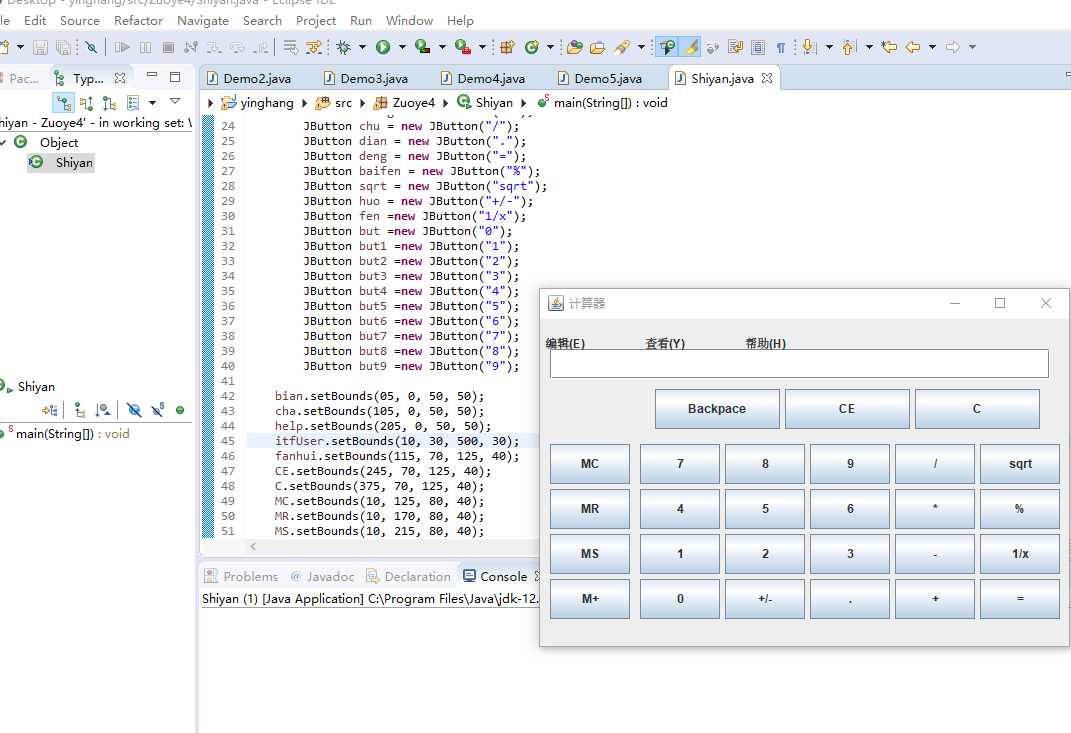Open the Search dropdown arrow

[x=641, y=47]
